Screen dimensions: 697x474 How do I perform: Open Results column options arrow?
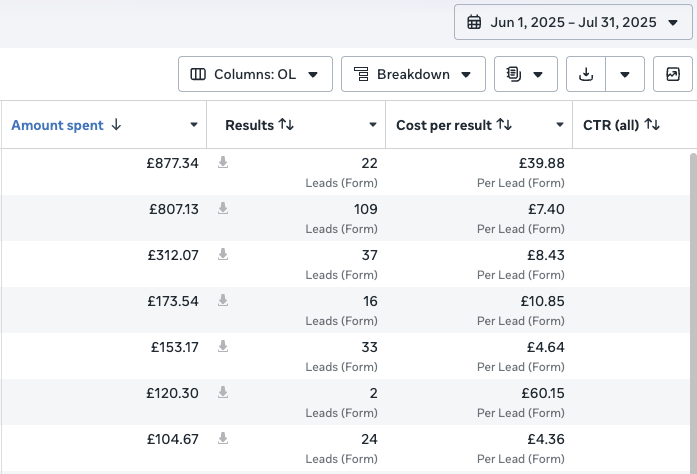(373, 125)
